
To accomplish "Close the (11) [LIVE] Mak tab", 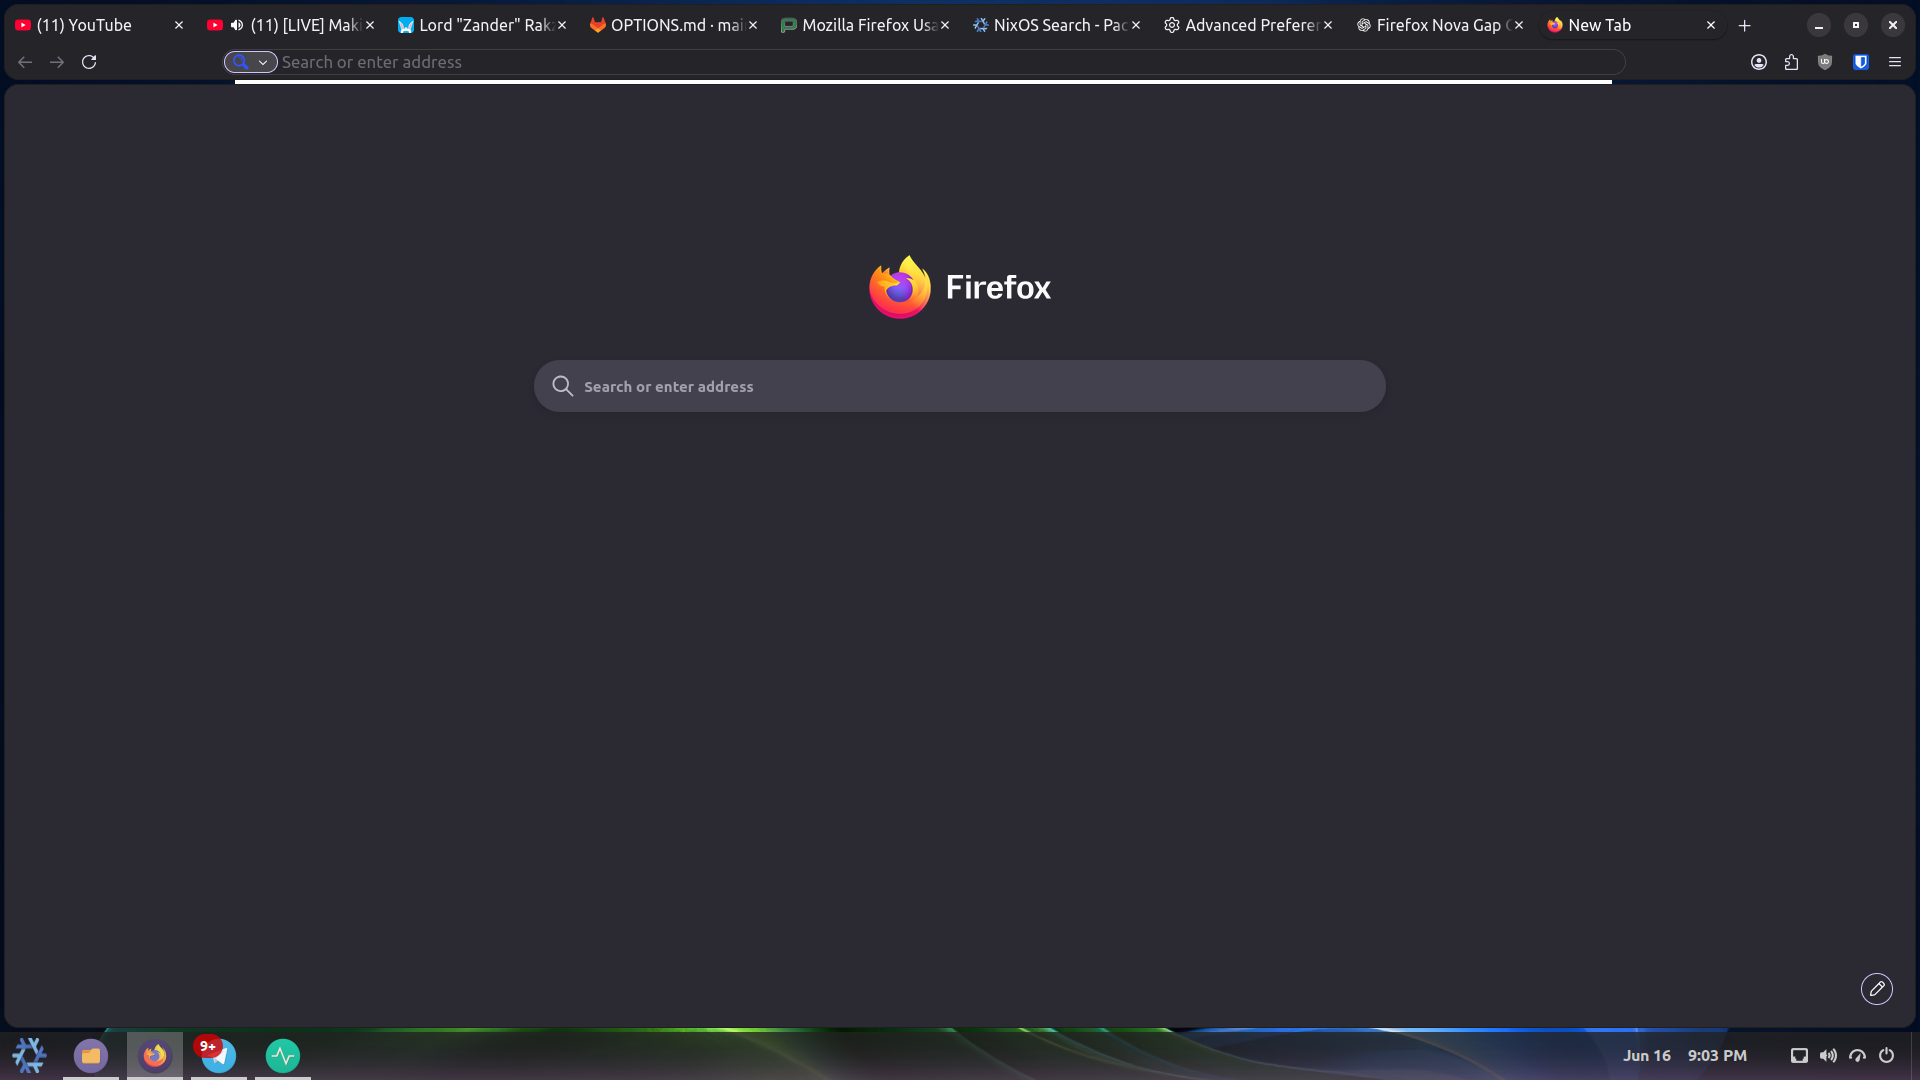I will tap(370, 25).
